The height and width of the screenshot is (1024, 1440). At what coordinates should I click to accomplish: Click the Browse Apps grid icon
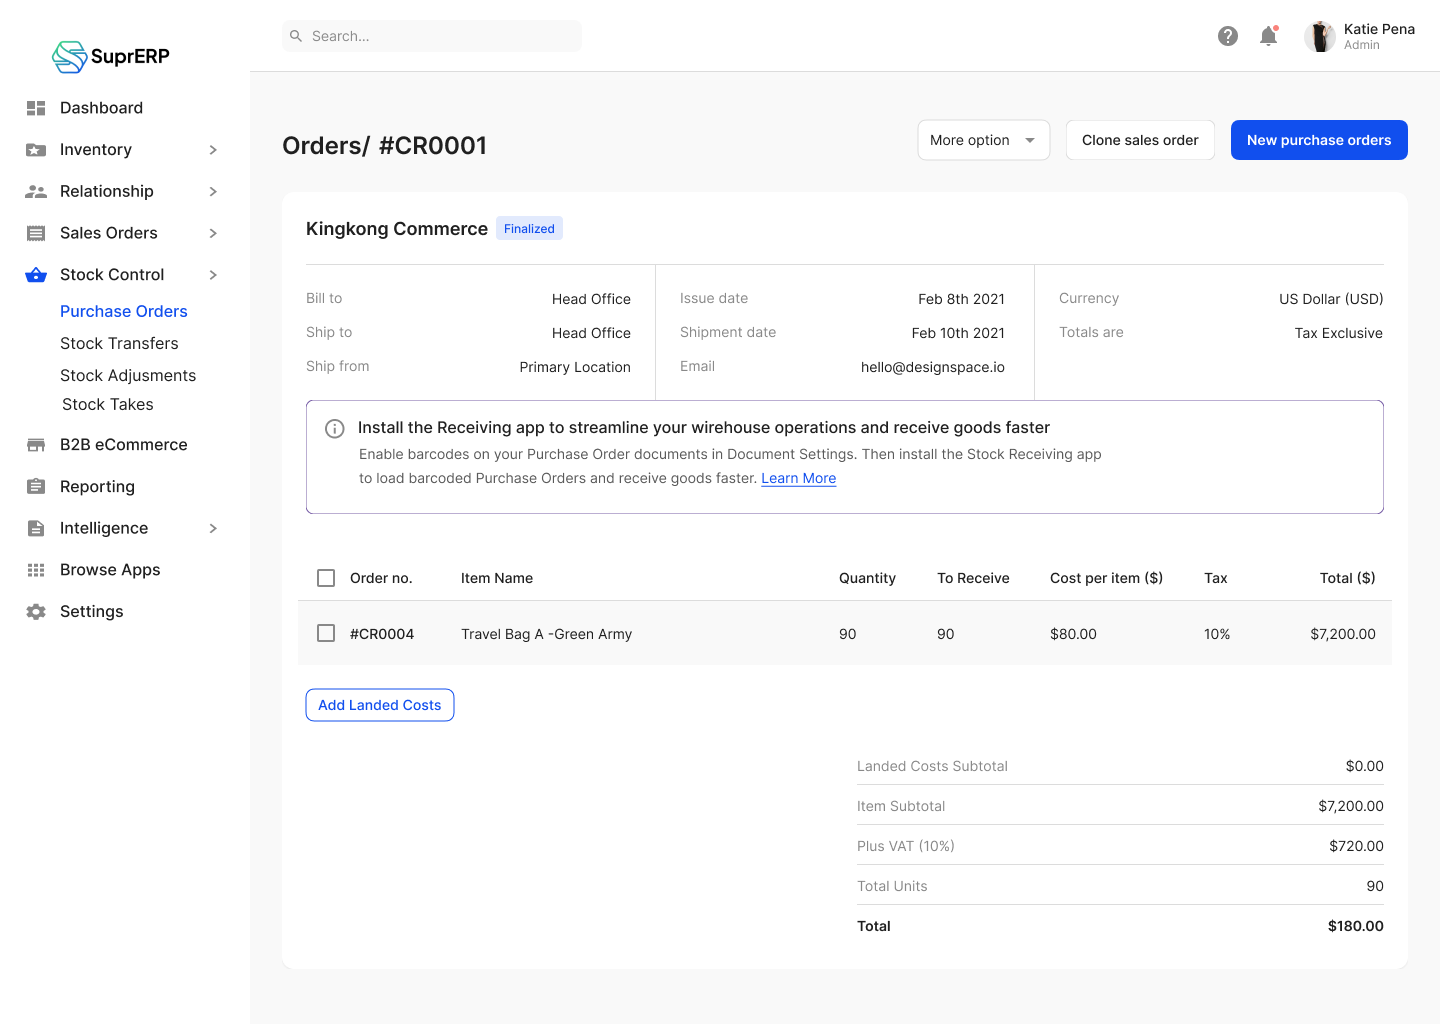36,570
